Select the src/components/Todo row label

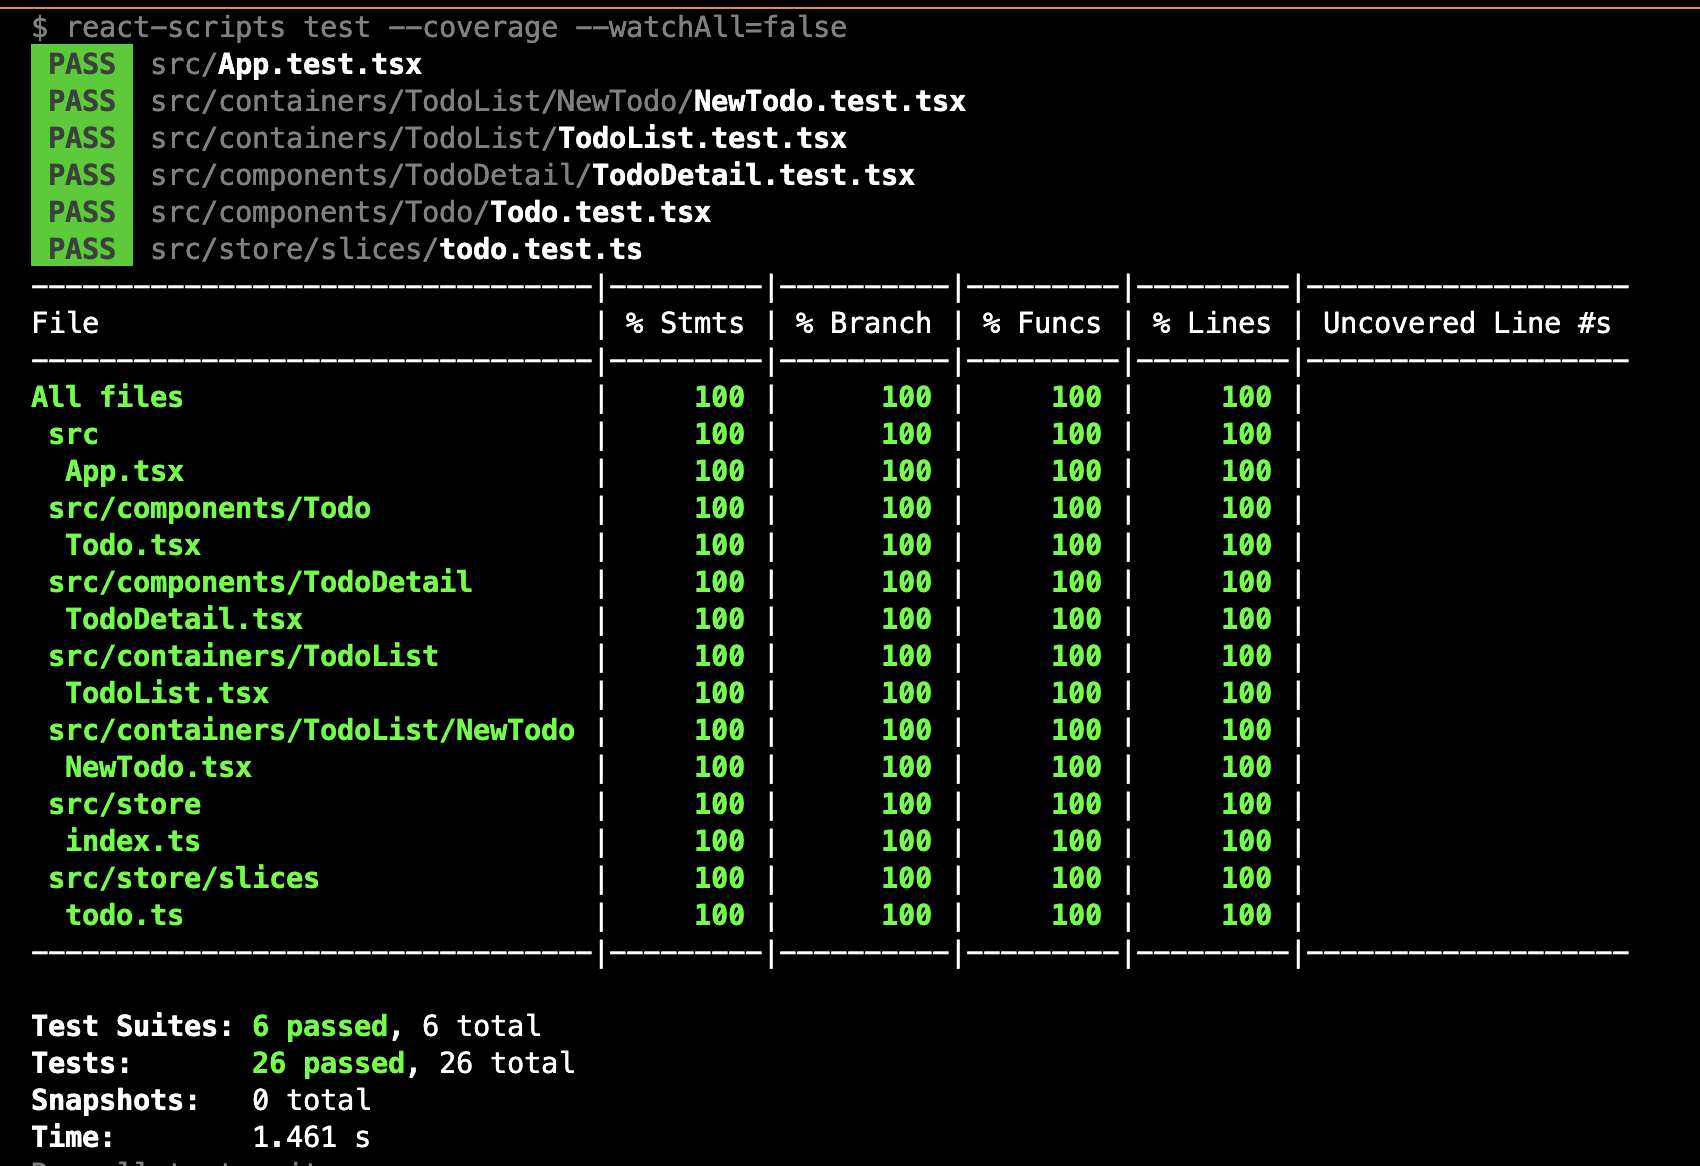coord(209,508)
